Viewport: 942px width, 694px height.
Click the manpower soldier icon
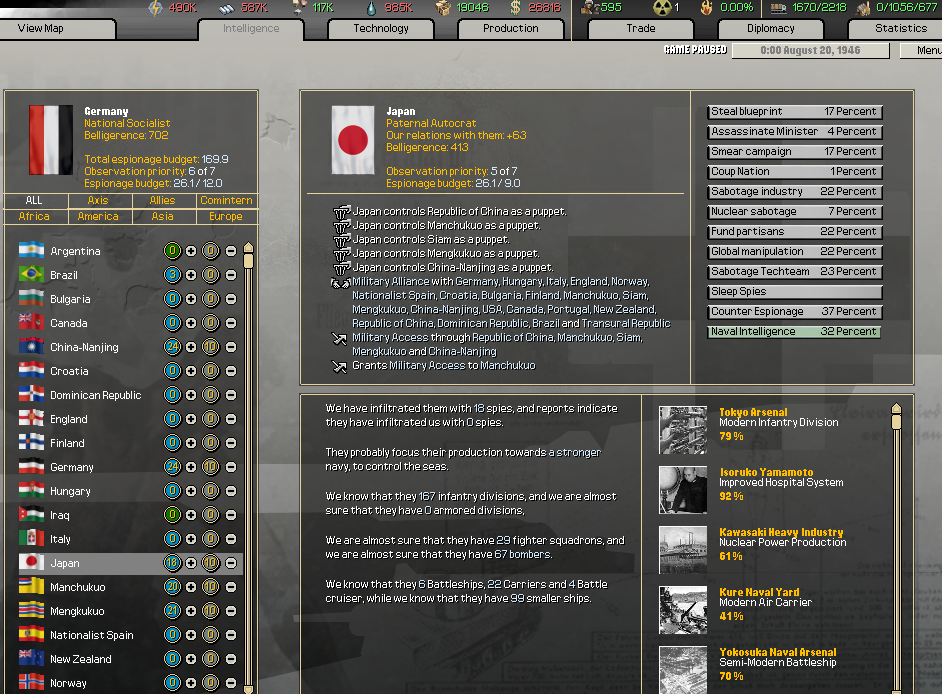point(589,8)
